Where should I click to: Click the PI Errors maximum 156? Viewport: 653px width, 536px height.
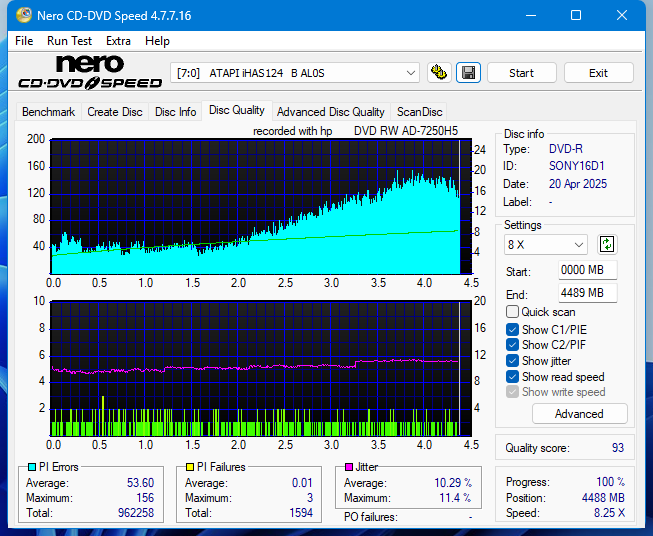145,498
